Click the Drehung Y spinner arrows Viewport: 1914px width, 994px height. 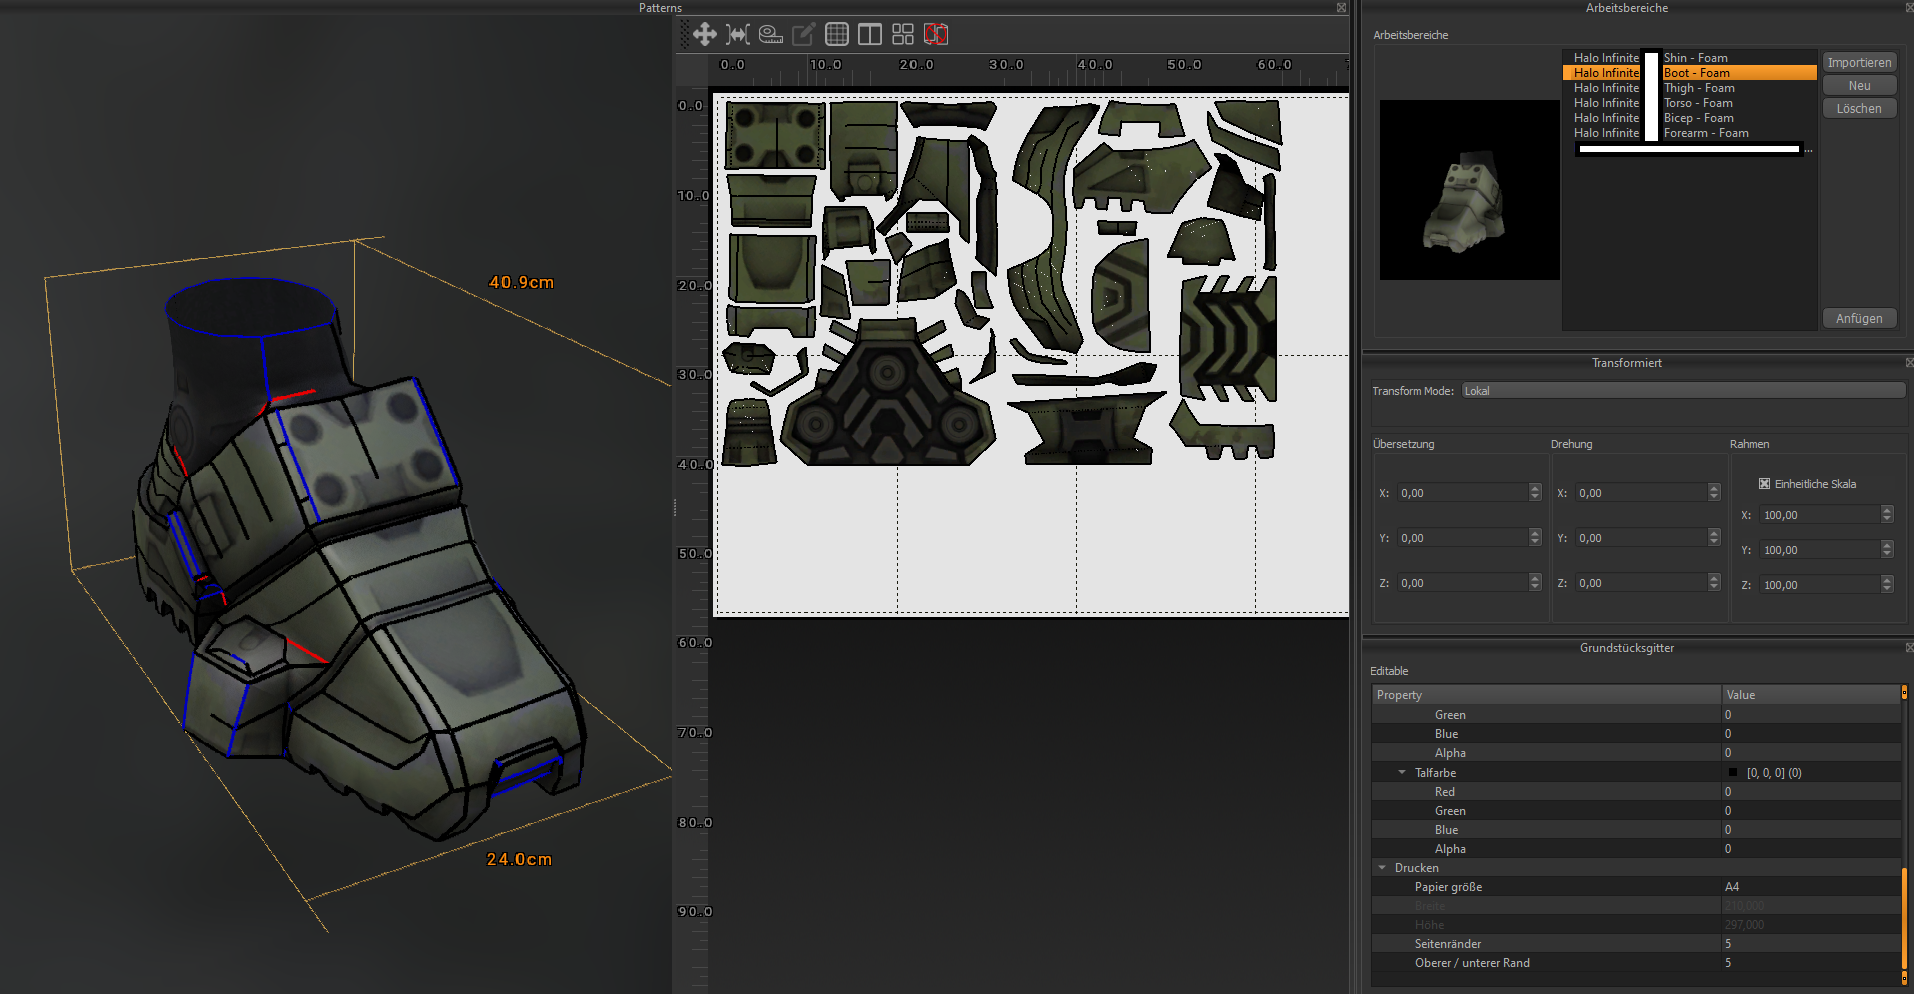point(1714,538)
